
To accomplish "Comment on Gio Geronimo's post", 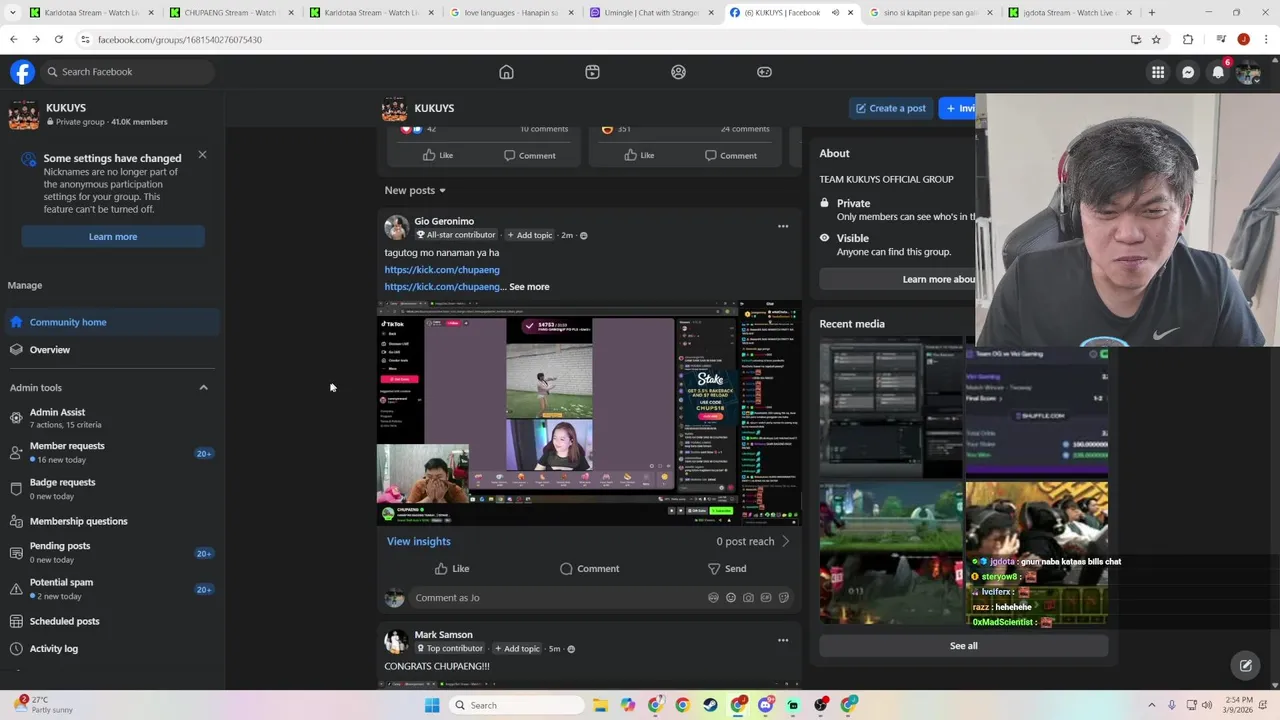I will 589,569.
